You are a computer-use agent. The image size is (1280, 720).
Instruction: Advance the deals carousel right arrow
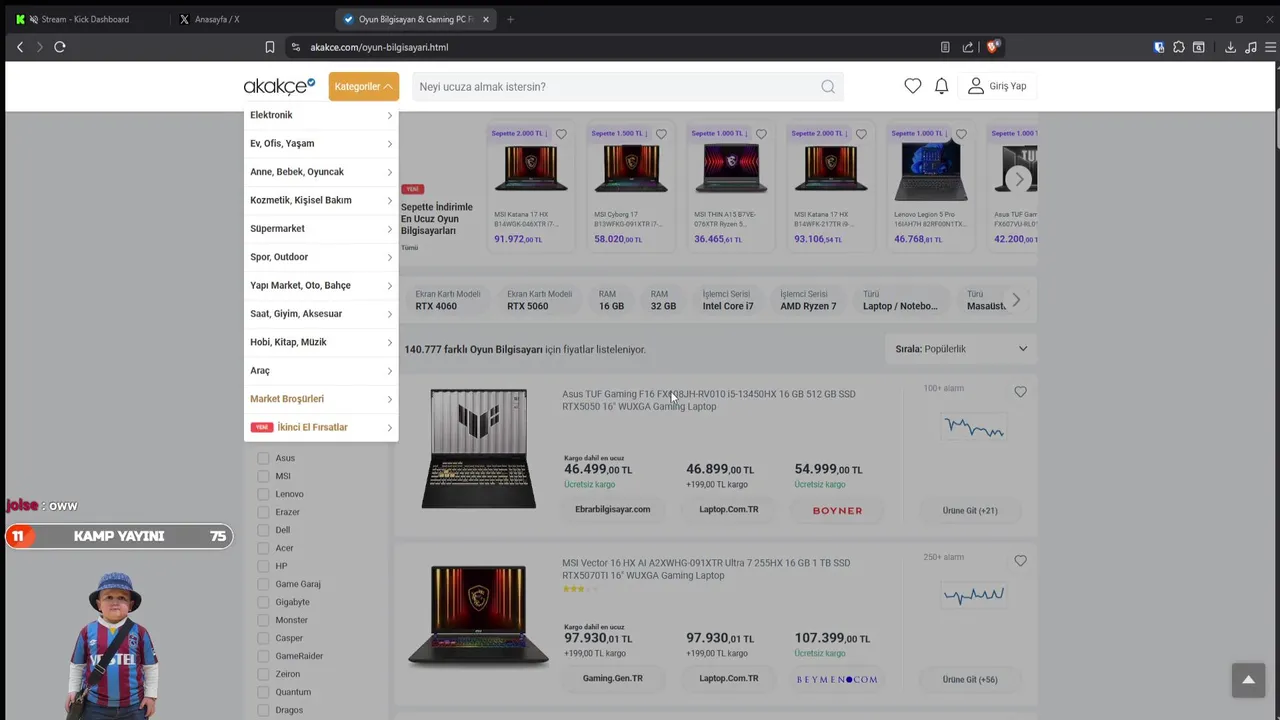point(1018,179)
